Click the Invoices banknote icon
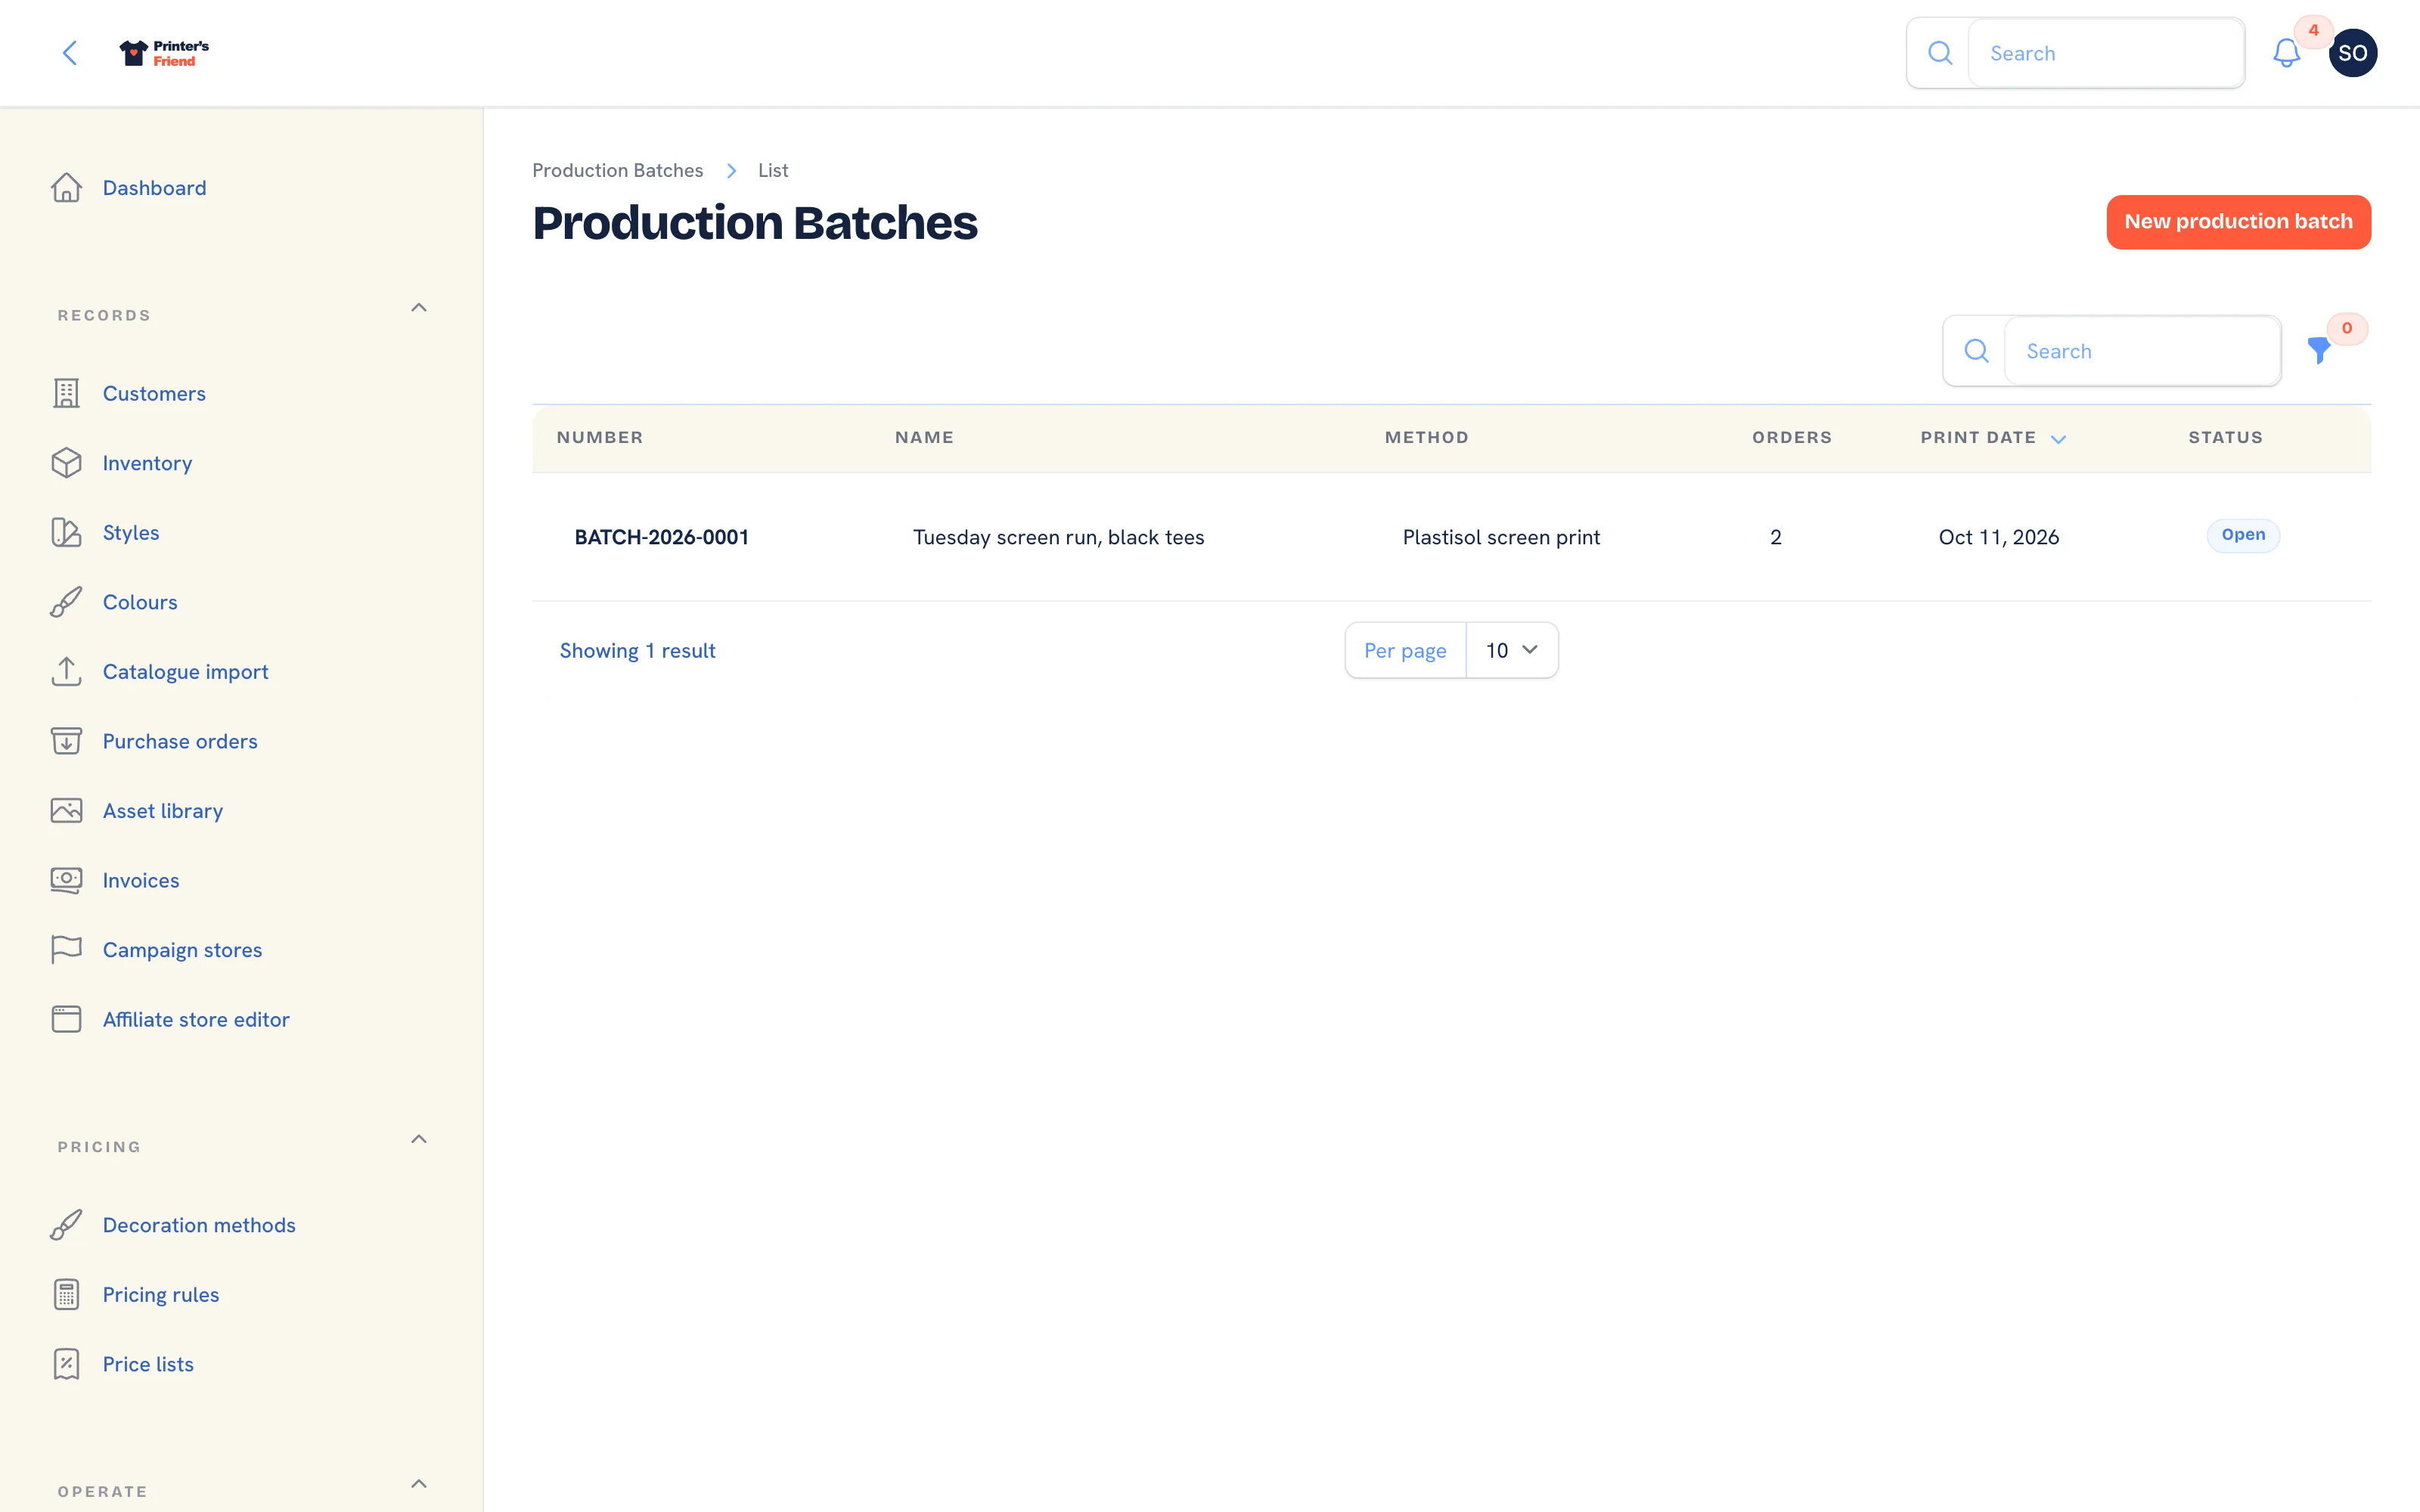The width and height of the screenshot is (2420, 1512). 66,880
